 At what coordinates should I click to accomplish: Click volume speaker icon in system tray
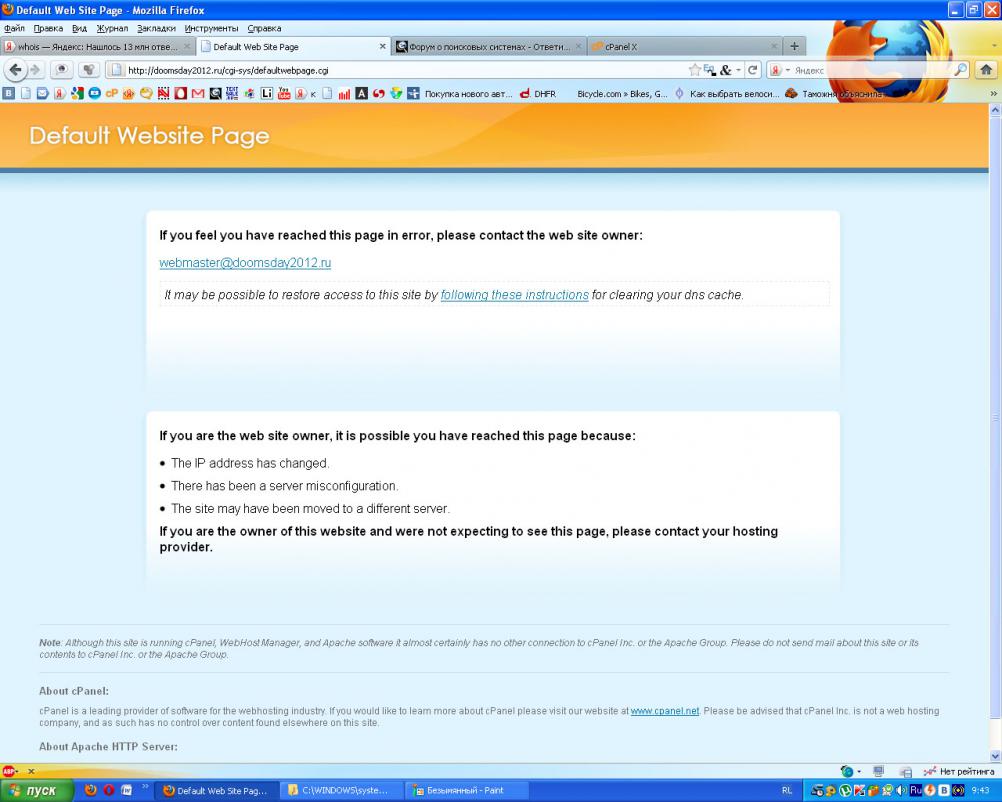coord(902,790)
